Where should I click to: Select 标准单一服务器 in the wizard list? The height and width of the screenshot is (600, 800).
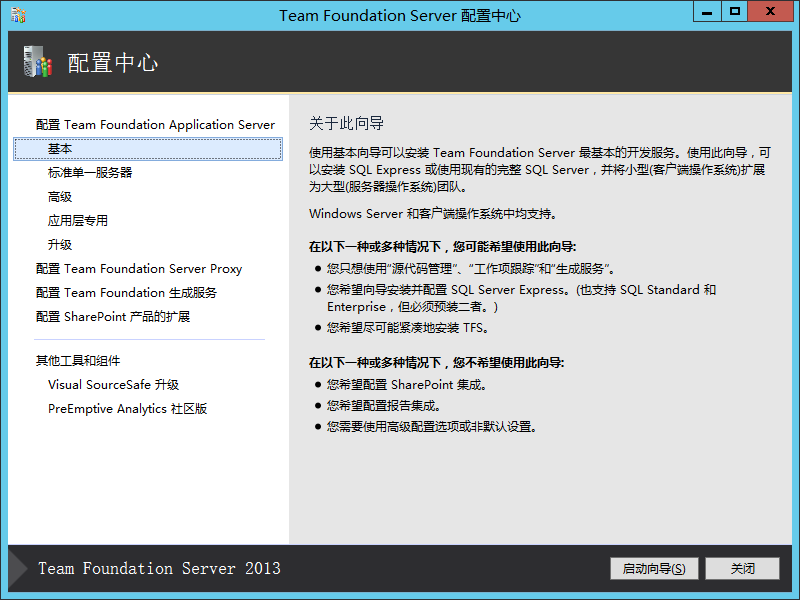coord(90,173)
